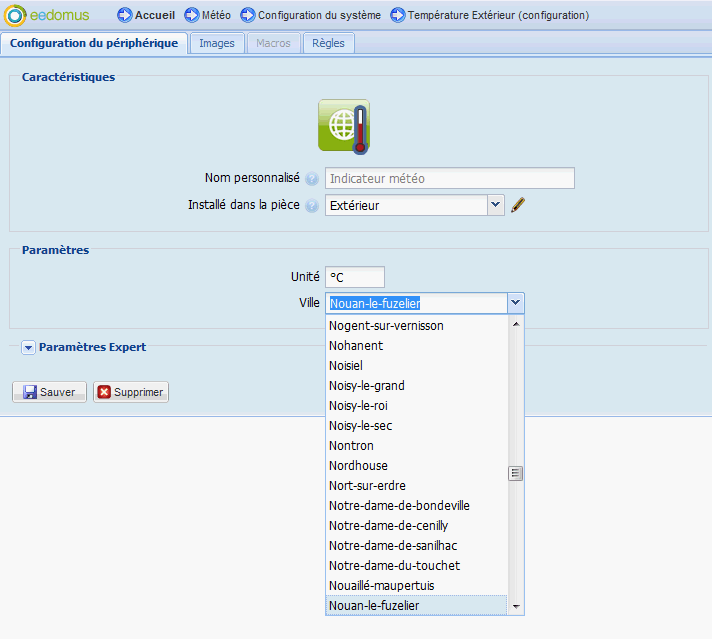Click the Ville combo text field
The height and width of the screenshot is (639, 712).
coord(416,303)
